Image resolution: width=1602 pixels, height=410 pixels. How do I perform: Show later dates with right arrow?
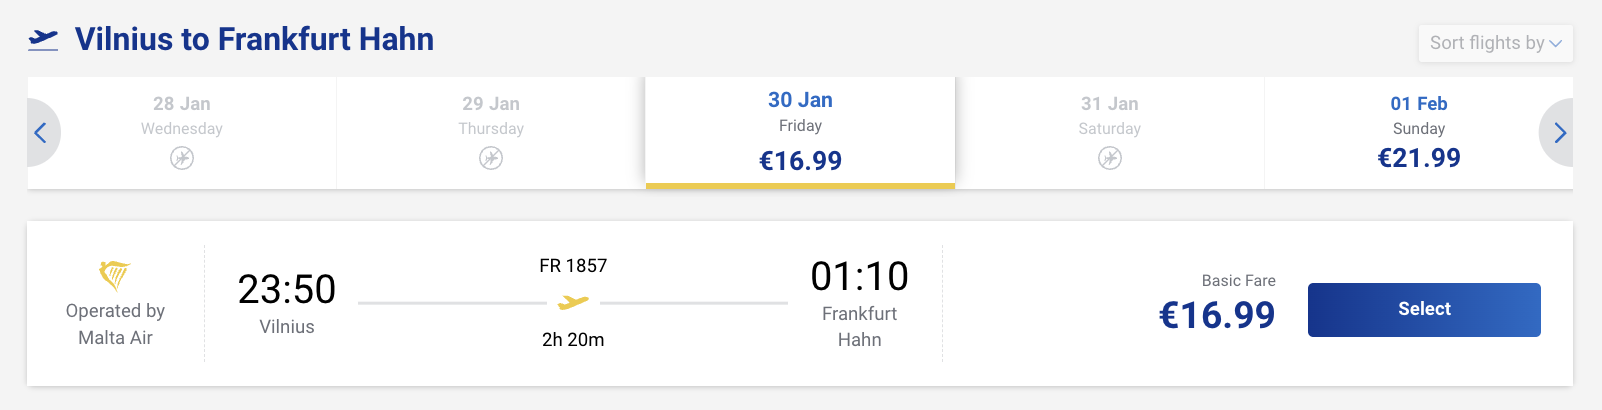point(1559,133)
